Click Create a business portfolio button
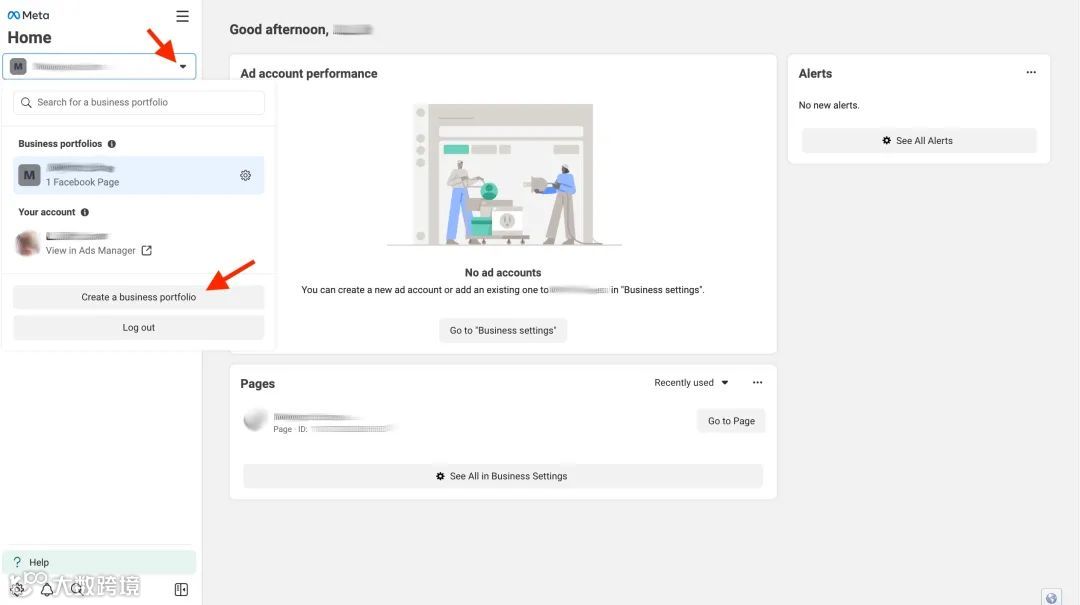This screenshot has width=1080, height=605. [138, 297]
